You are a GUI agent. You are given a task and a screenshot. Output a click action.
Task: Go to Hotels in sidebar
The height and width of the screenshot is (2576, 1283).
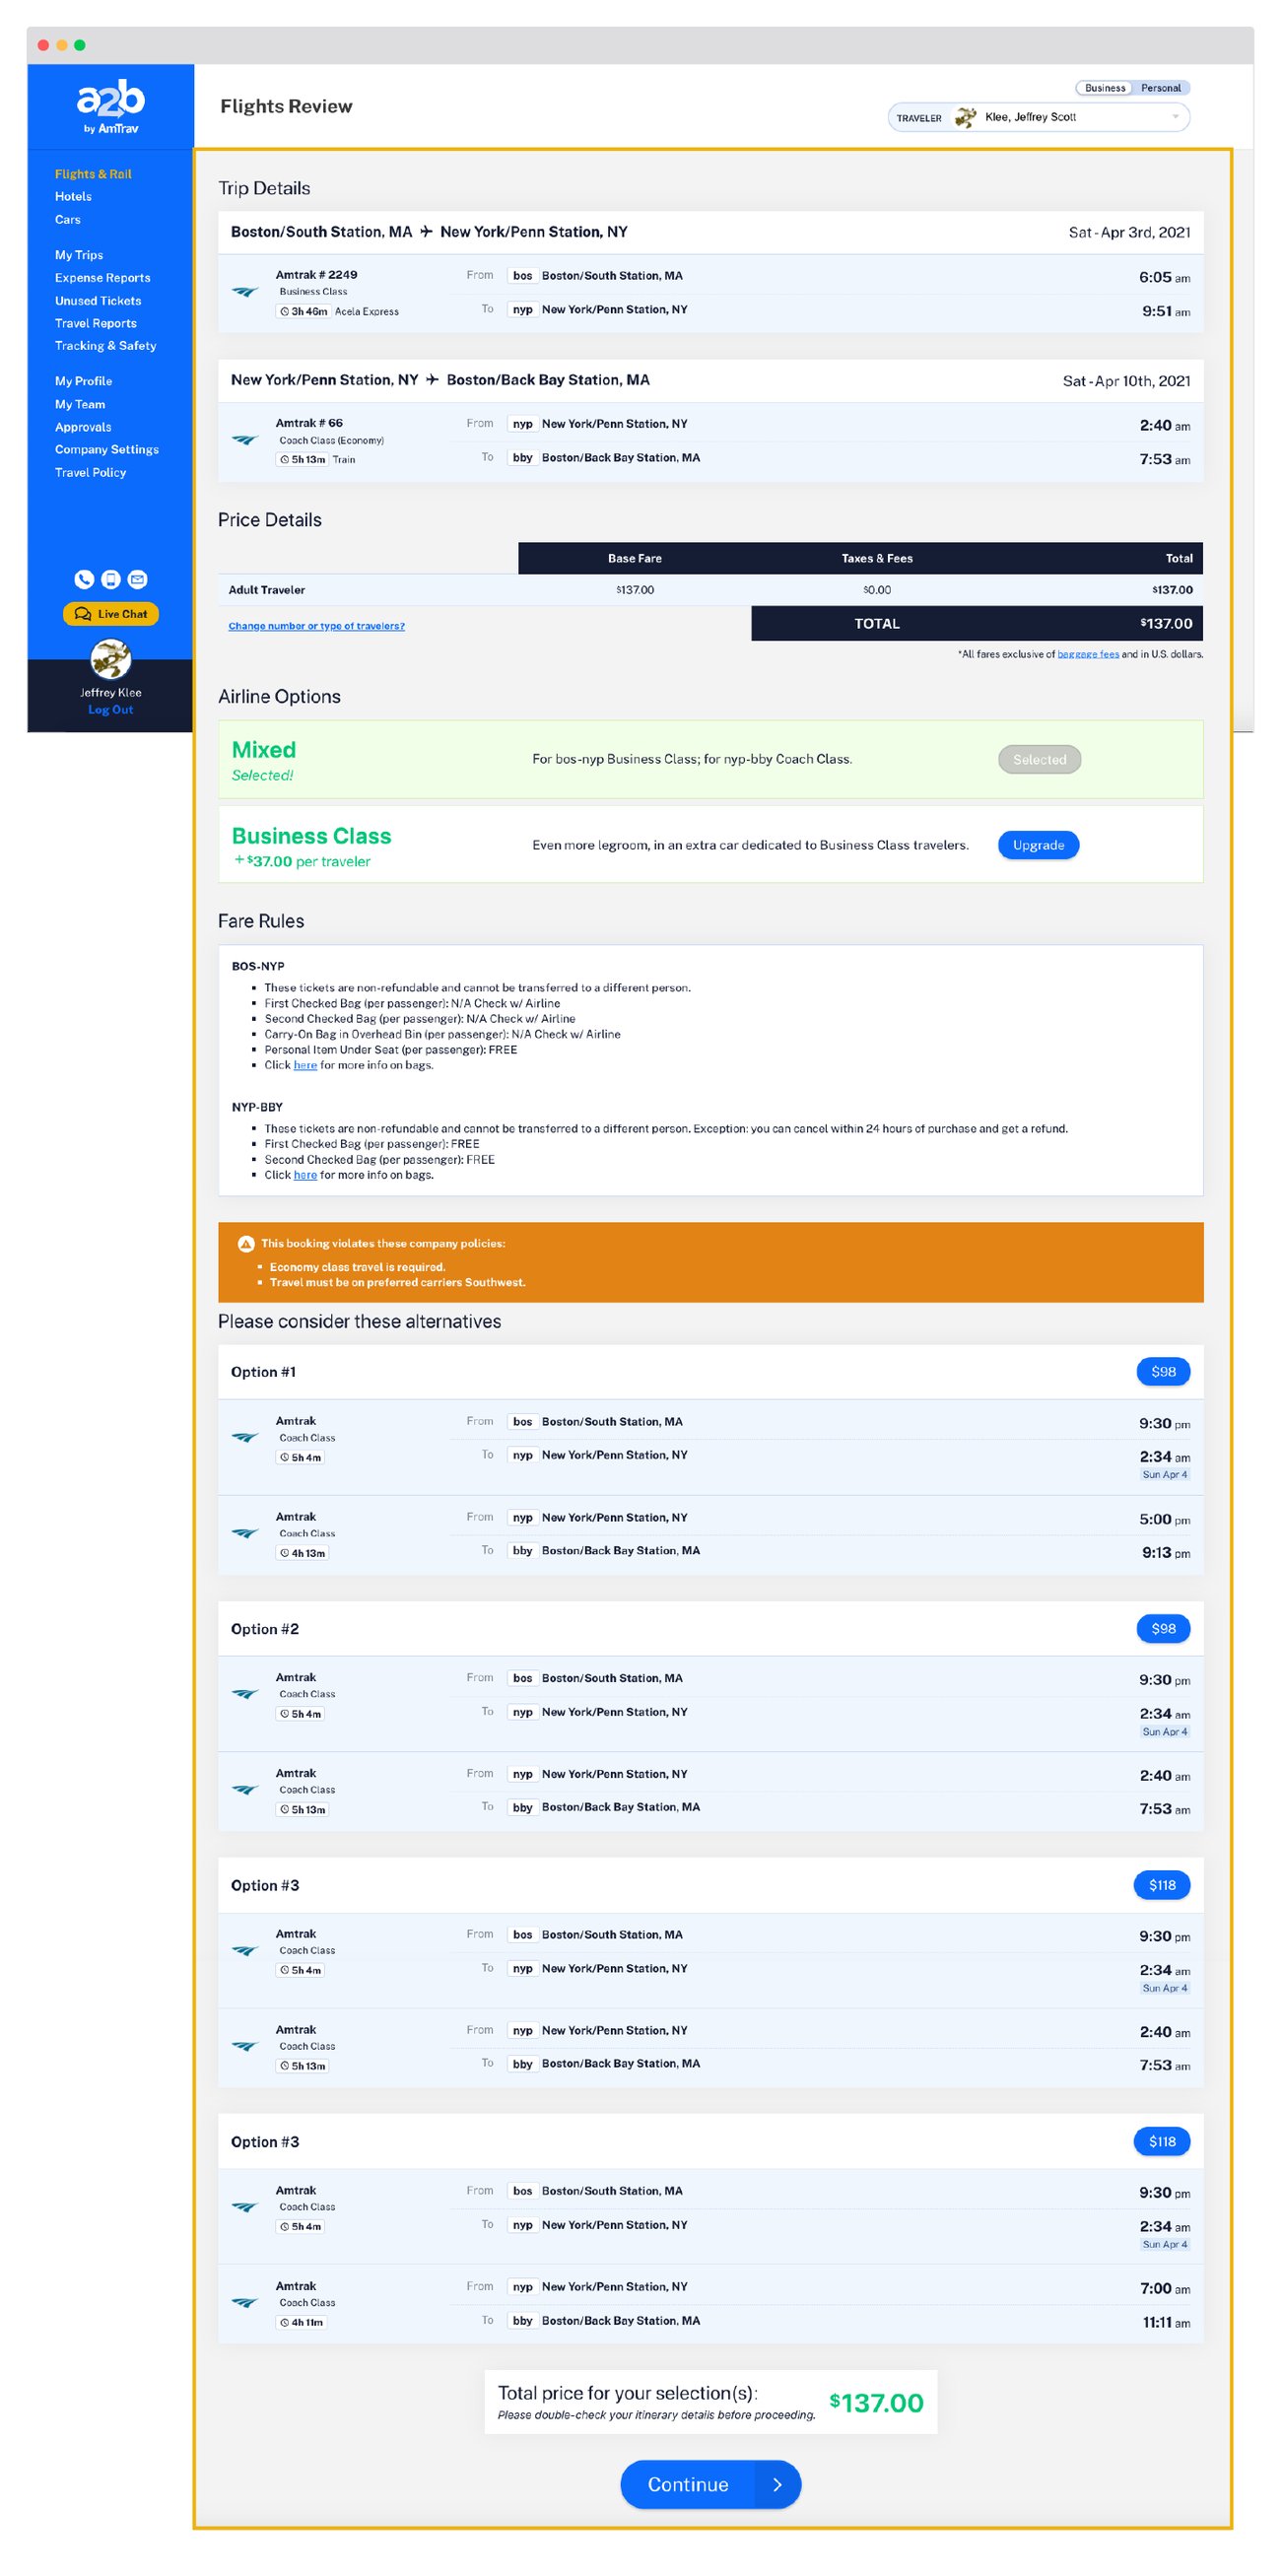pos(73,197)
